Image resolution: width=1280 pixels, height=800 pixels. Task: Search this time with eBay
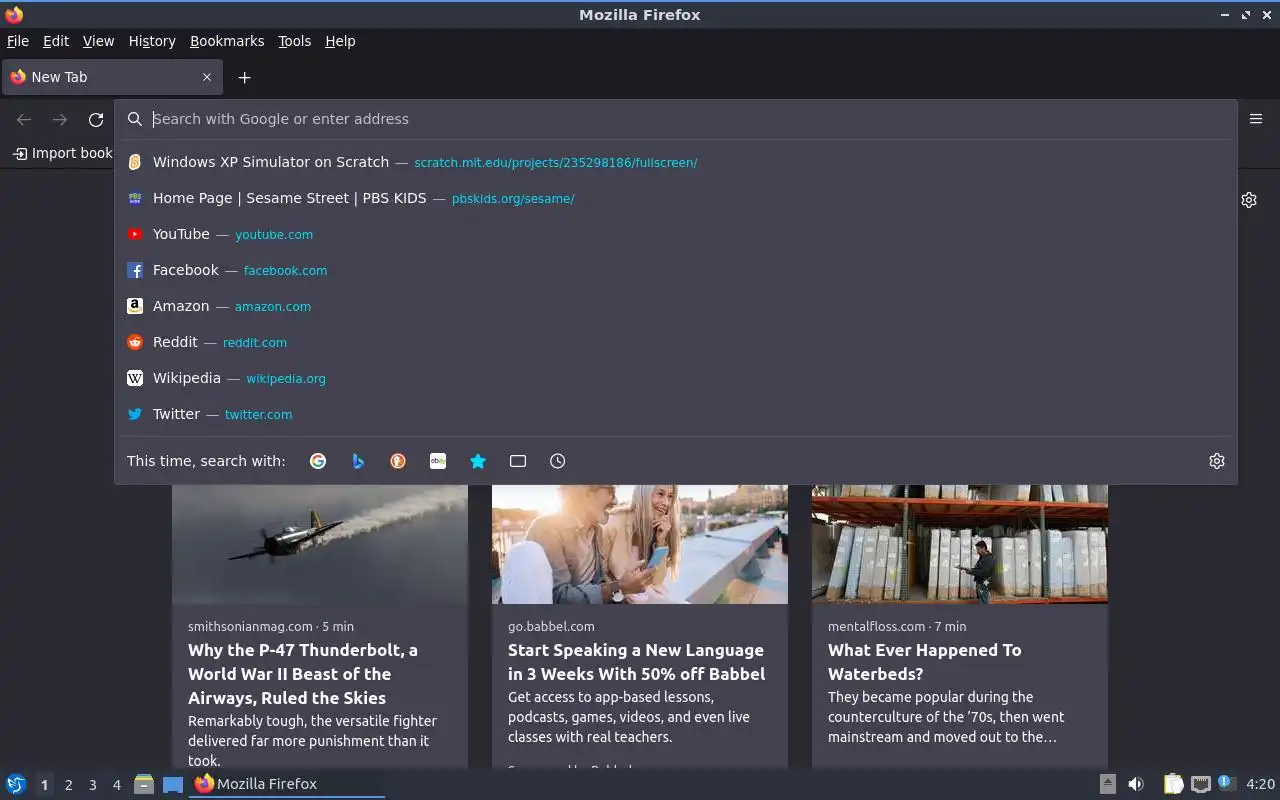(x=438, y=461)
